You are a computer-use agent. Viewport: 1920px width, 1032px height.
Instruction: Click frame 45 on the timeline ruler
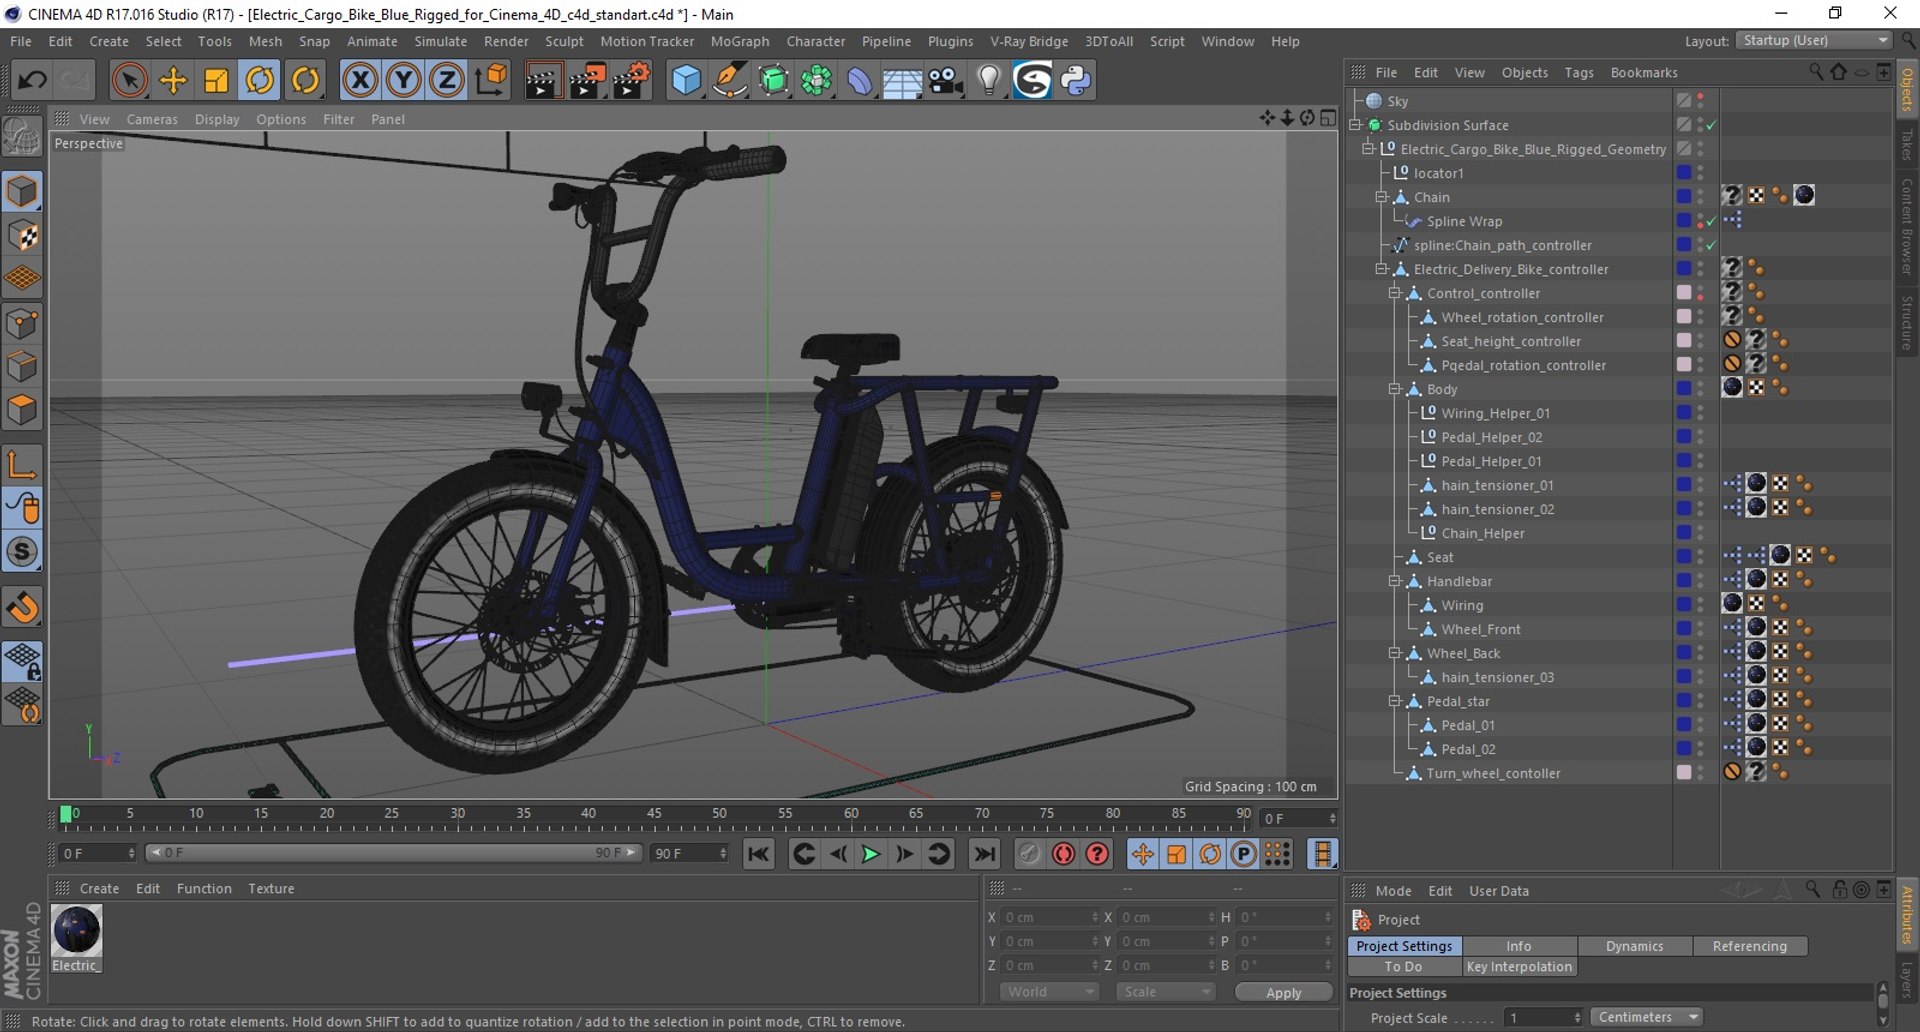[x=654, y=814]
